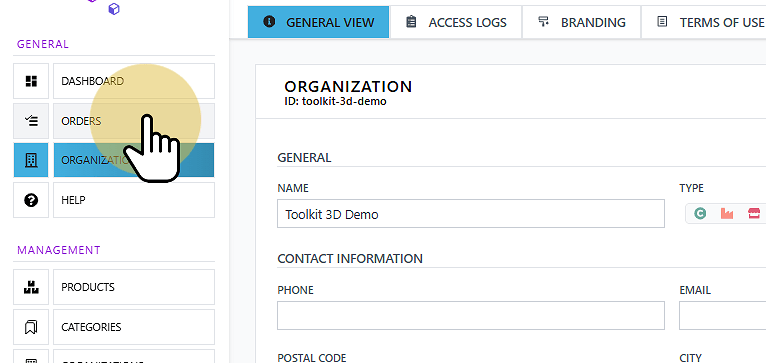766x363 pixels.
Task: Open the Terms of Use tab
Action: coord(704,22)
